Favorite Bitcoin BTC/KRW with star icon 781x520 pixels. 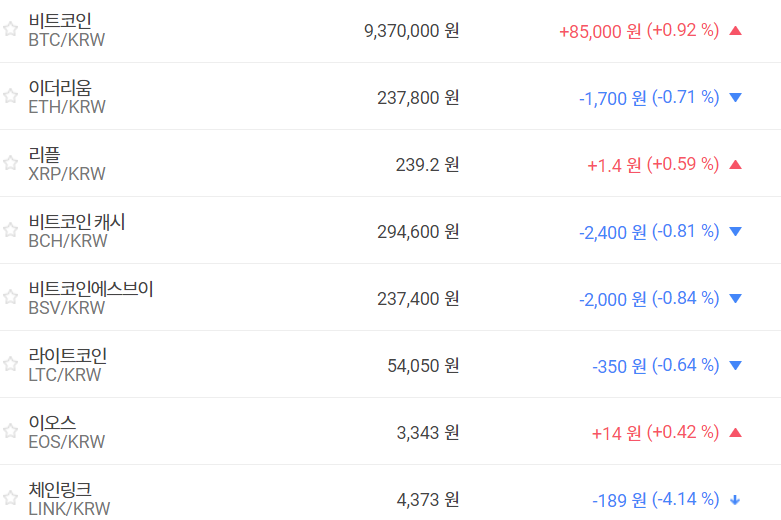(10, 29)
